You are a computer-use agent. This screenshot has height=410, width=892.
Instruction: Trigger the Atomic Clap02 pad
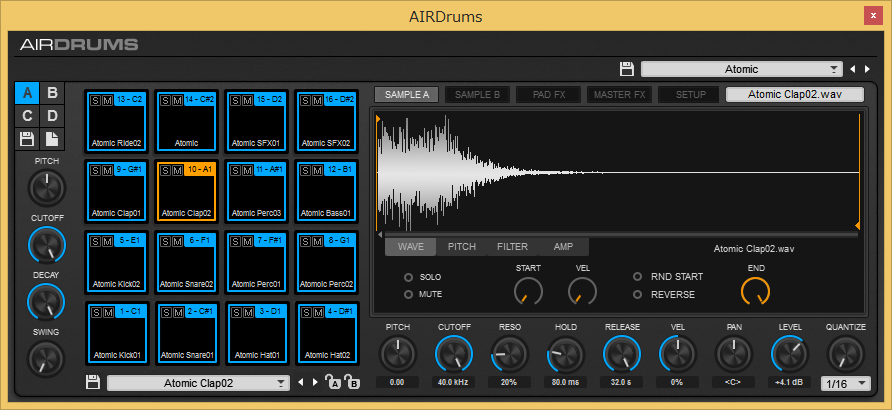(187, 193)
